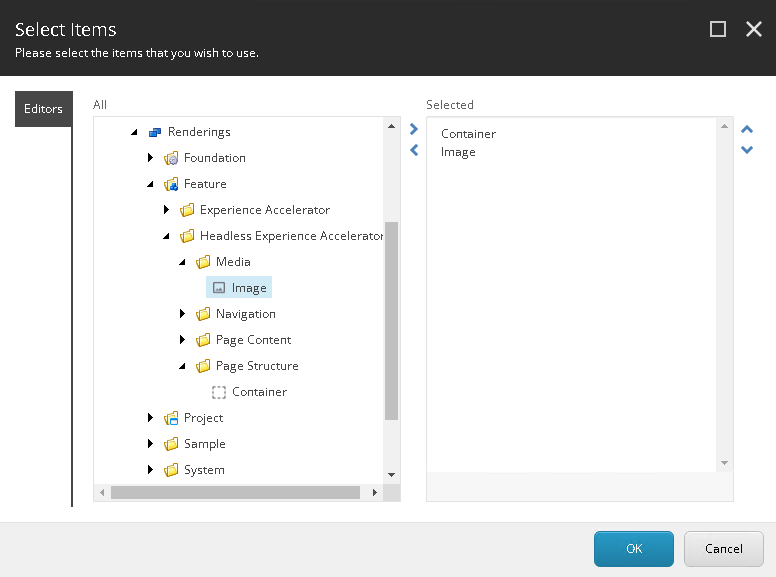776x577 pixels.
Task: Select the Foundation tree label
Action: click(x=215, y=158)
